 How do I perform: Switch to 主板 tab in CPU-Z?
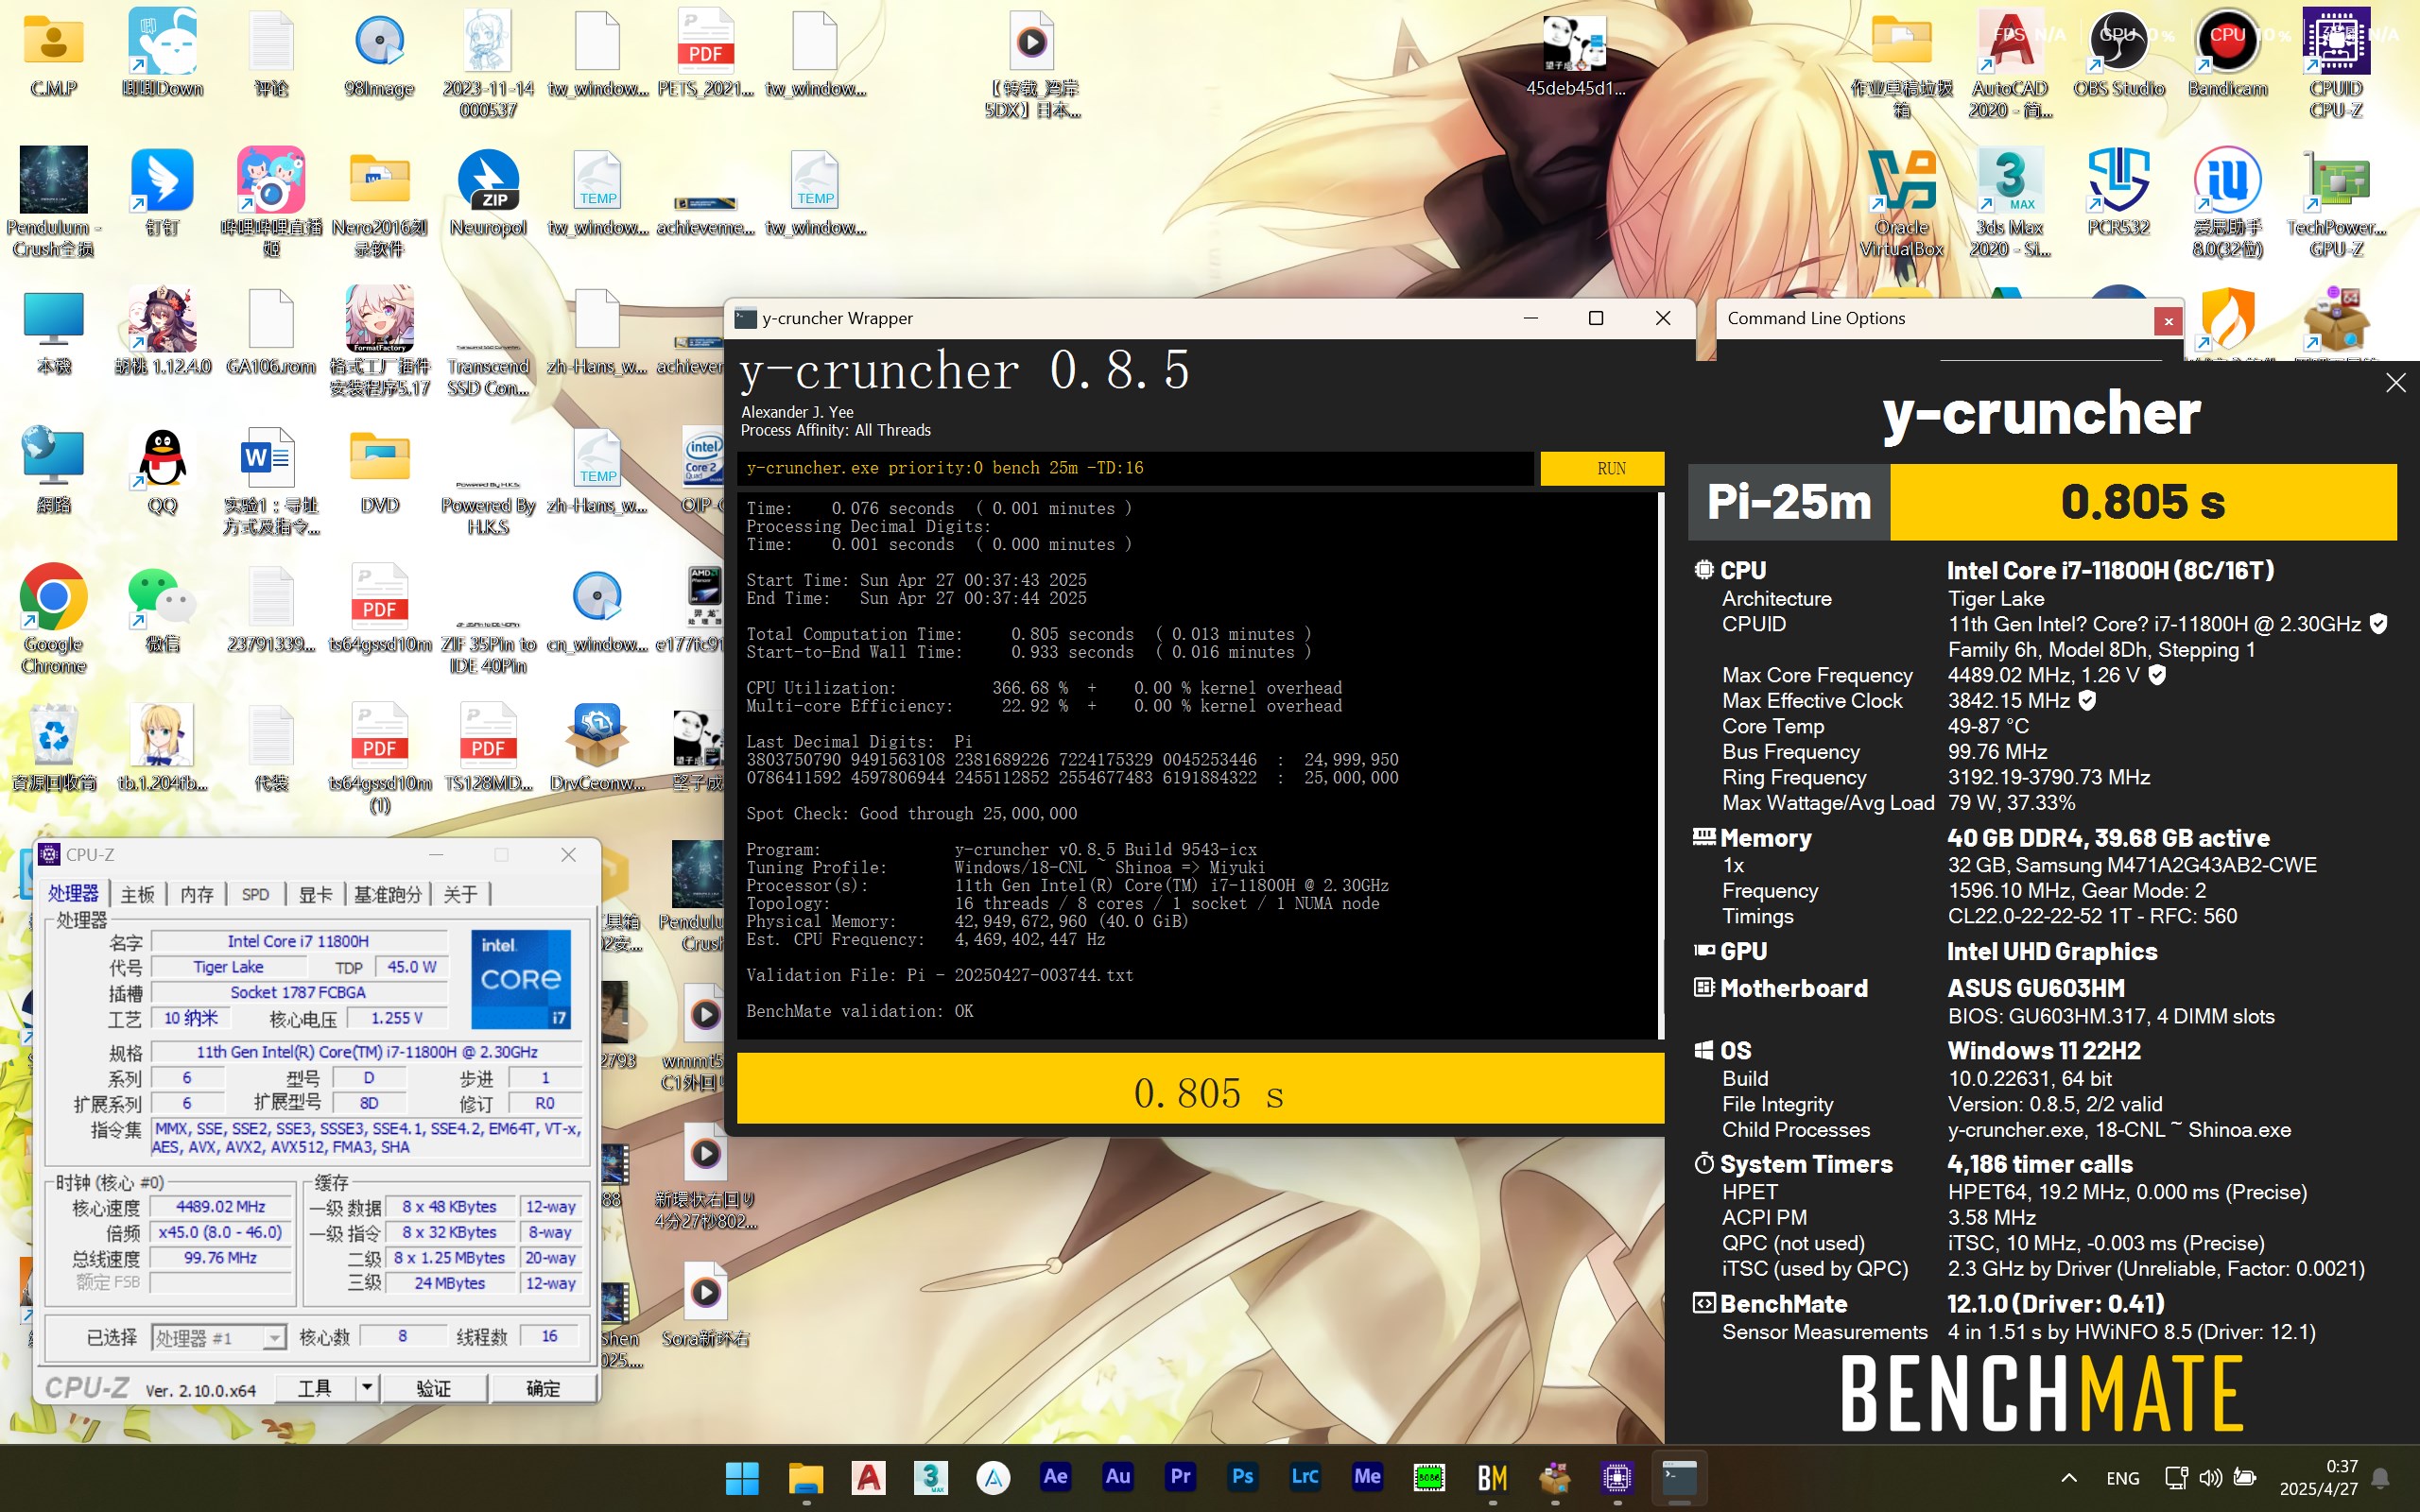[138, 894]
